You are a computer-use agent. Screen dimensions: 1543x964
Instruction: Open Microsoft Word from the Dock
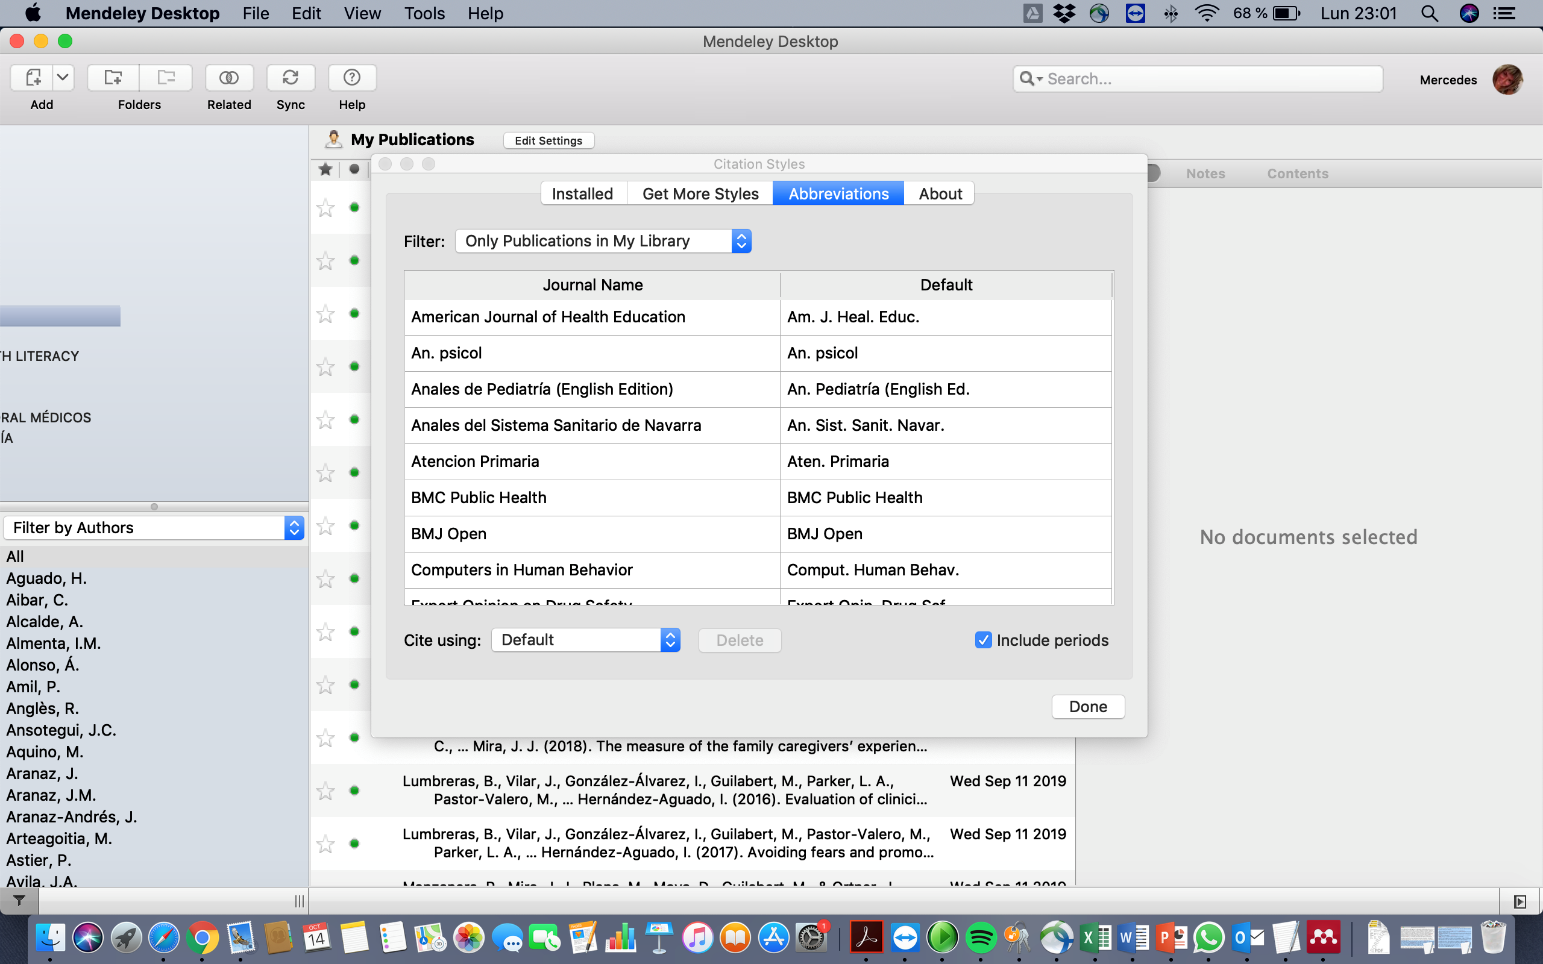pos(1133,937)
